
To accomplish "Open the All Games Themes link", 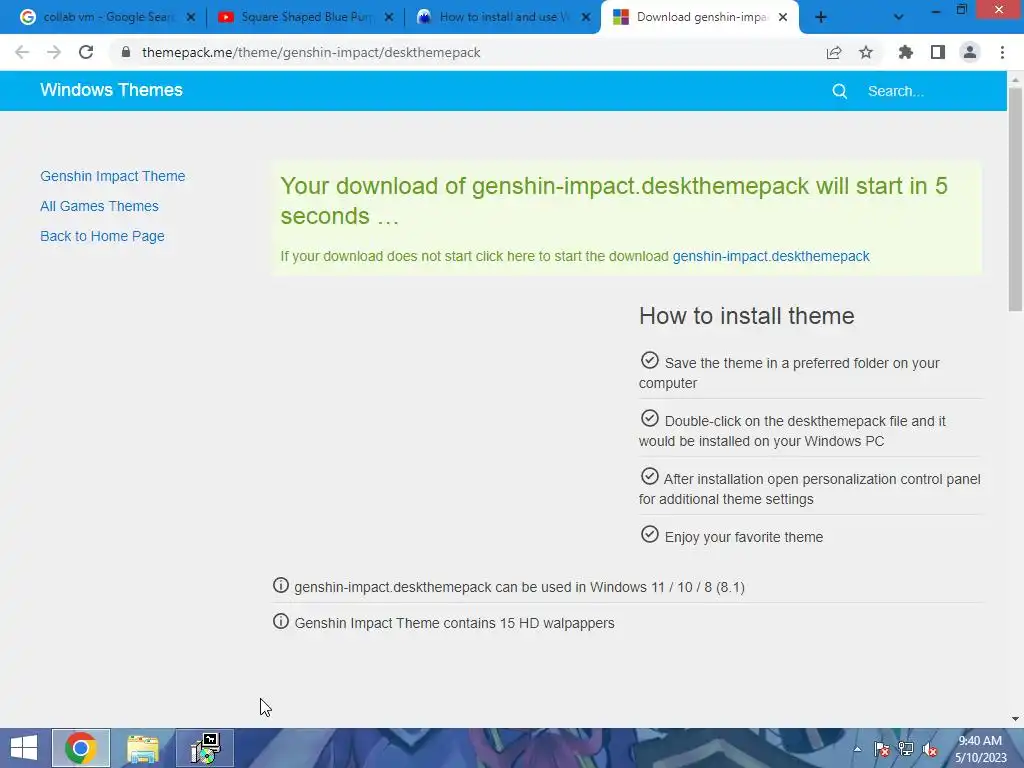I will point(99,206).
